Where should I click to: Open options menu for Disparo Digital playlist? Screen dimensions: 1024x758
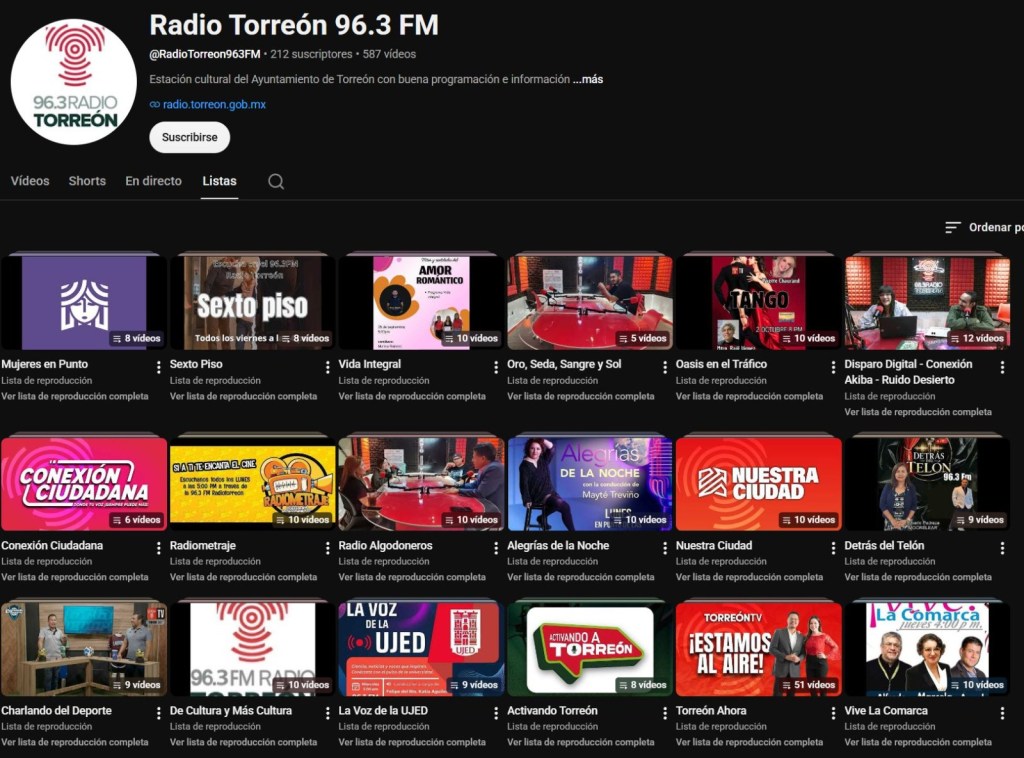click(x=1002, y=368)
